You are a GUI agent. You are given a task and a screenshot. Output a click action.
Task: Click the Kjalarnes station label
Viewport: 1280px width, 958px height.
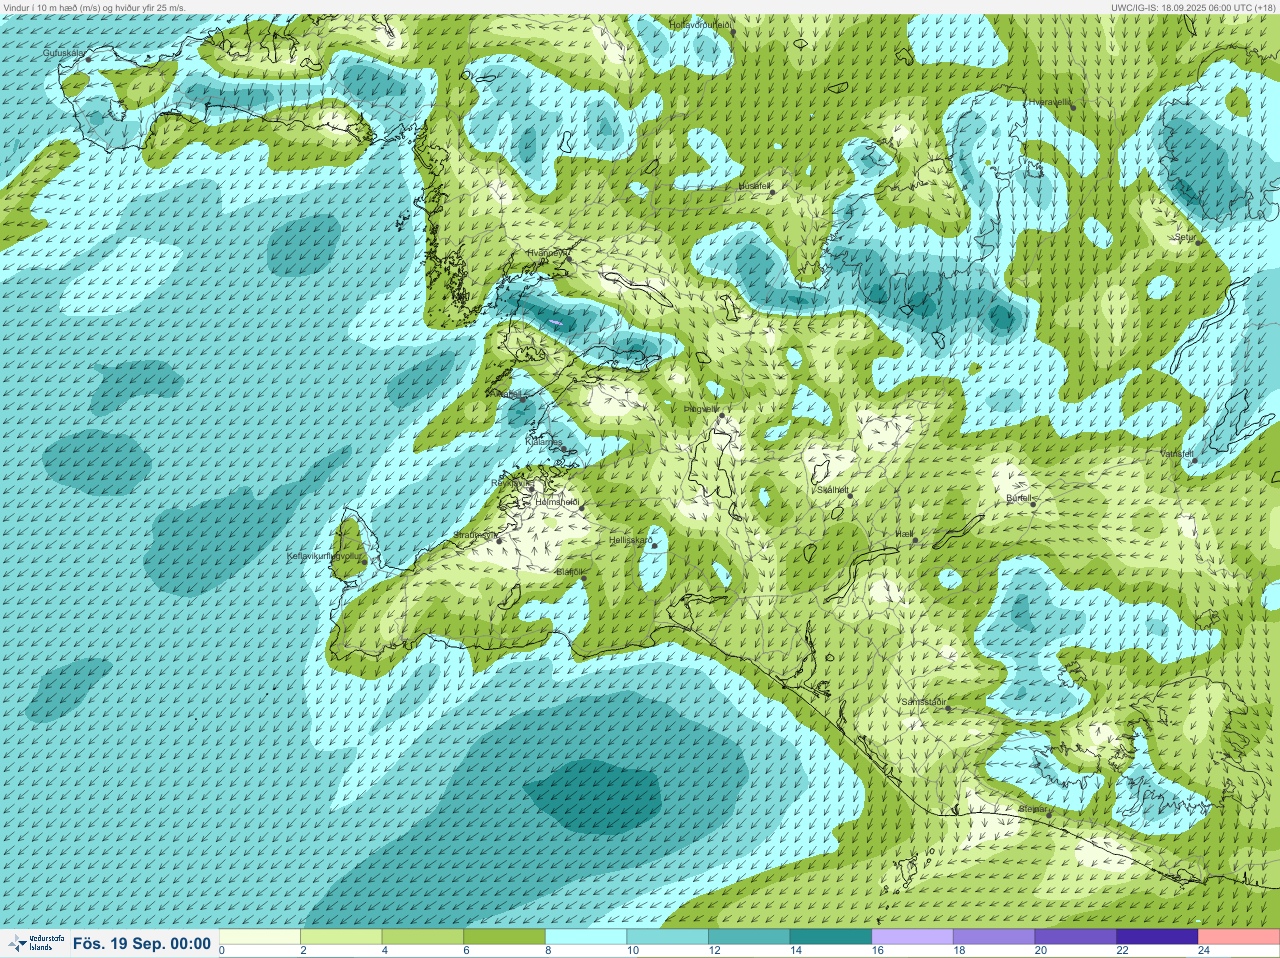coord(544,441)
